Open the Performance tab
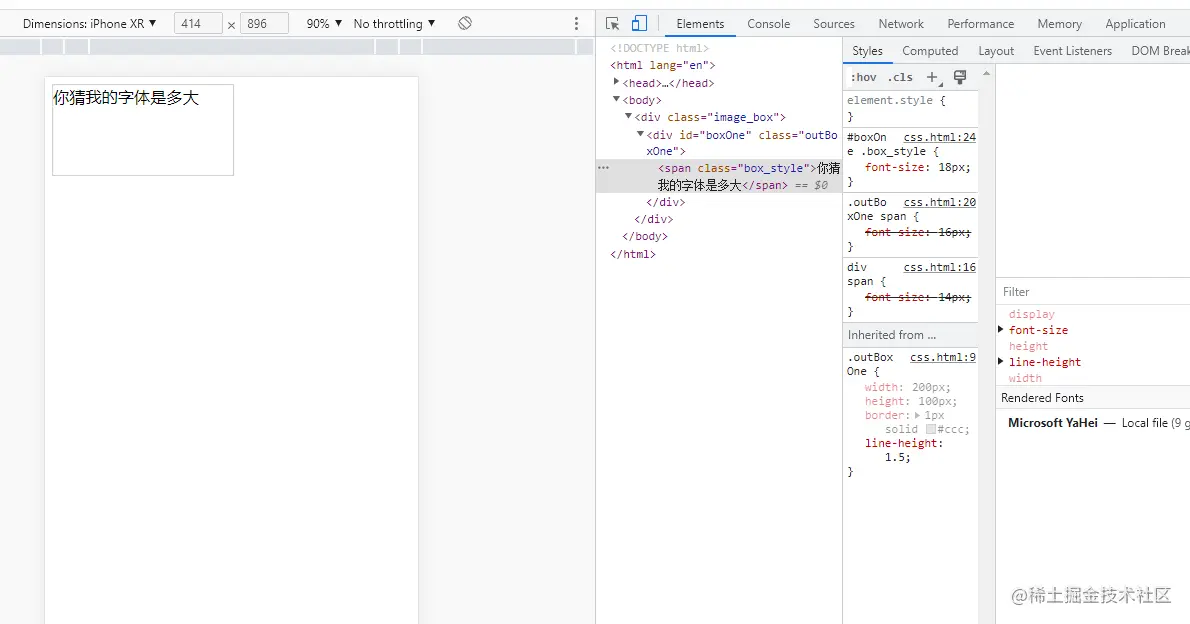Viewport: 1190px width, 624px height. (981, 24)
